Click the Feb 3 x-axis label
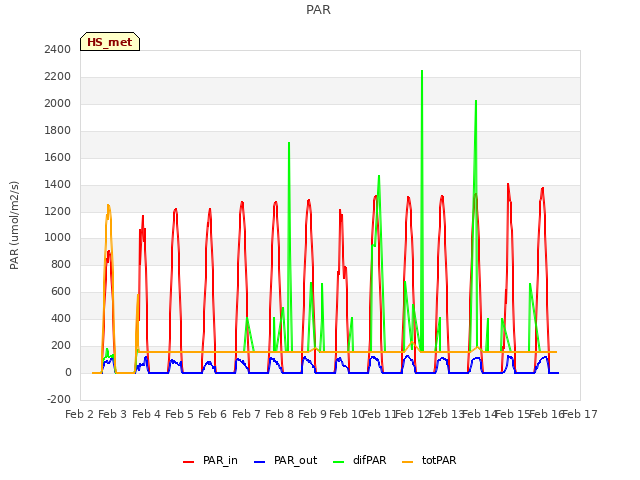Image resolution: width=640 pixels, height=480 pixels. [x=113, y=414]
